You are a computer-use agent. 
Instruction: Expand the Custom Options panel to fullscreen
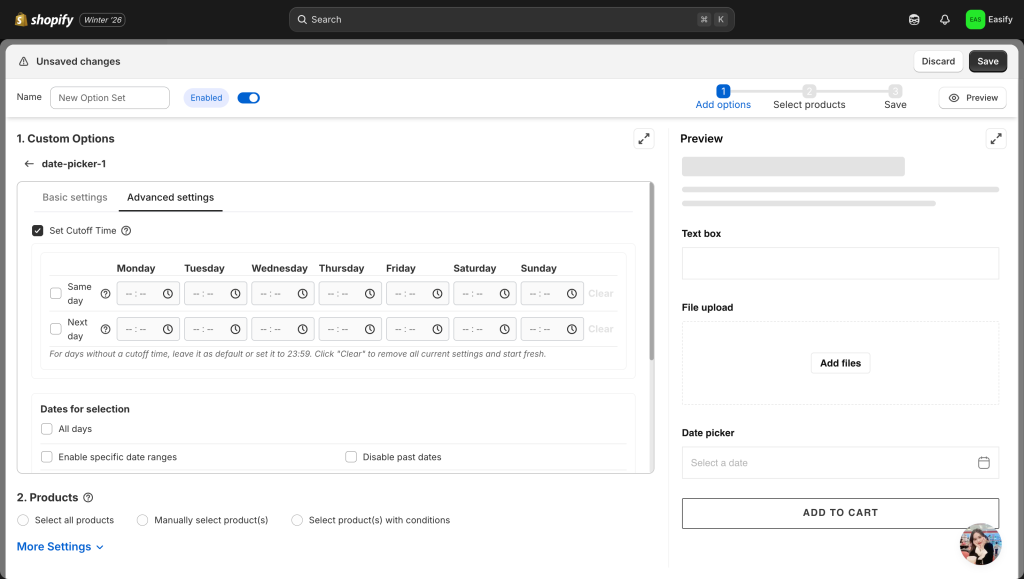click(x=644, y=139)
